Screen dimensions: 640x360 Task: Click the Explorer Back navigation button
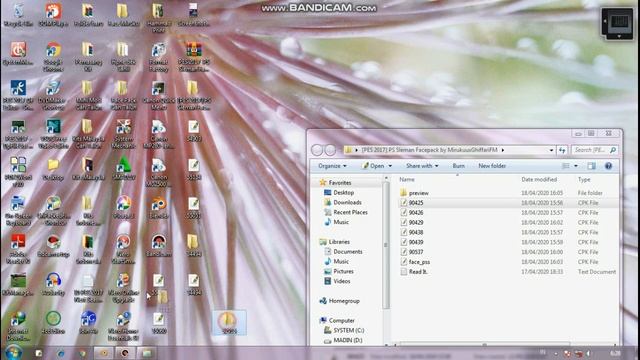(x=317, y=150)
